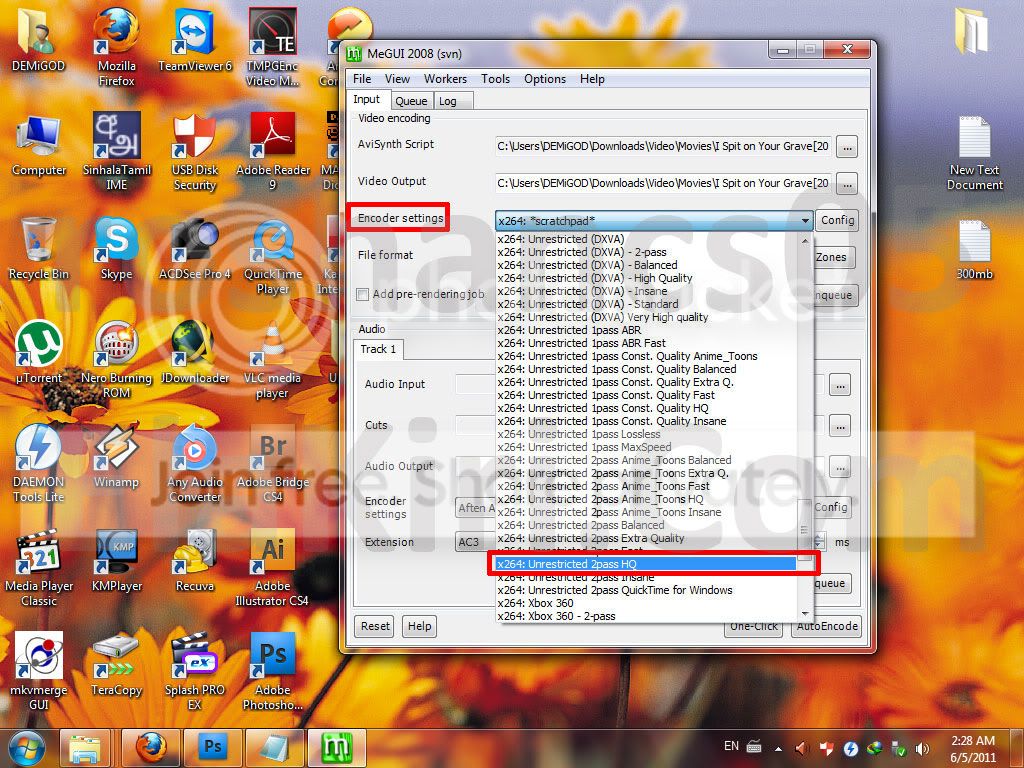The height and width of the screenshot is (768, 1024).
Task: Open the Recycle Bin
Action: point(38,248)
